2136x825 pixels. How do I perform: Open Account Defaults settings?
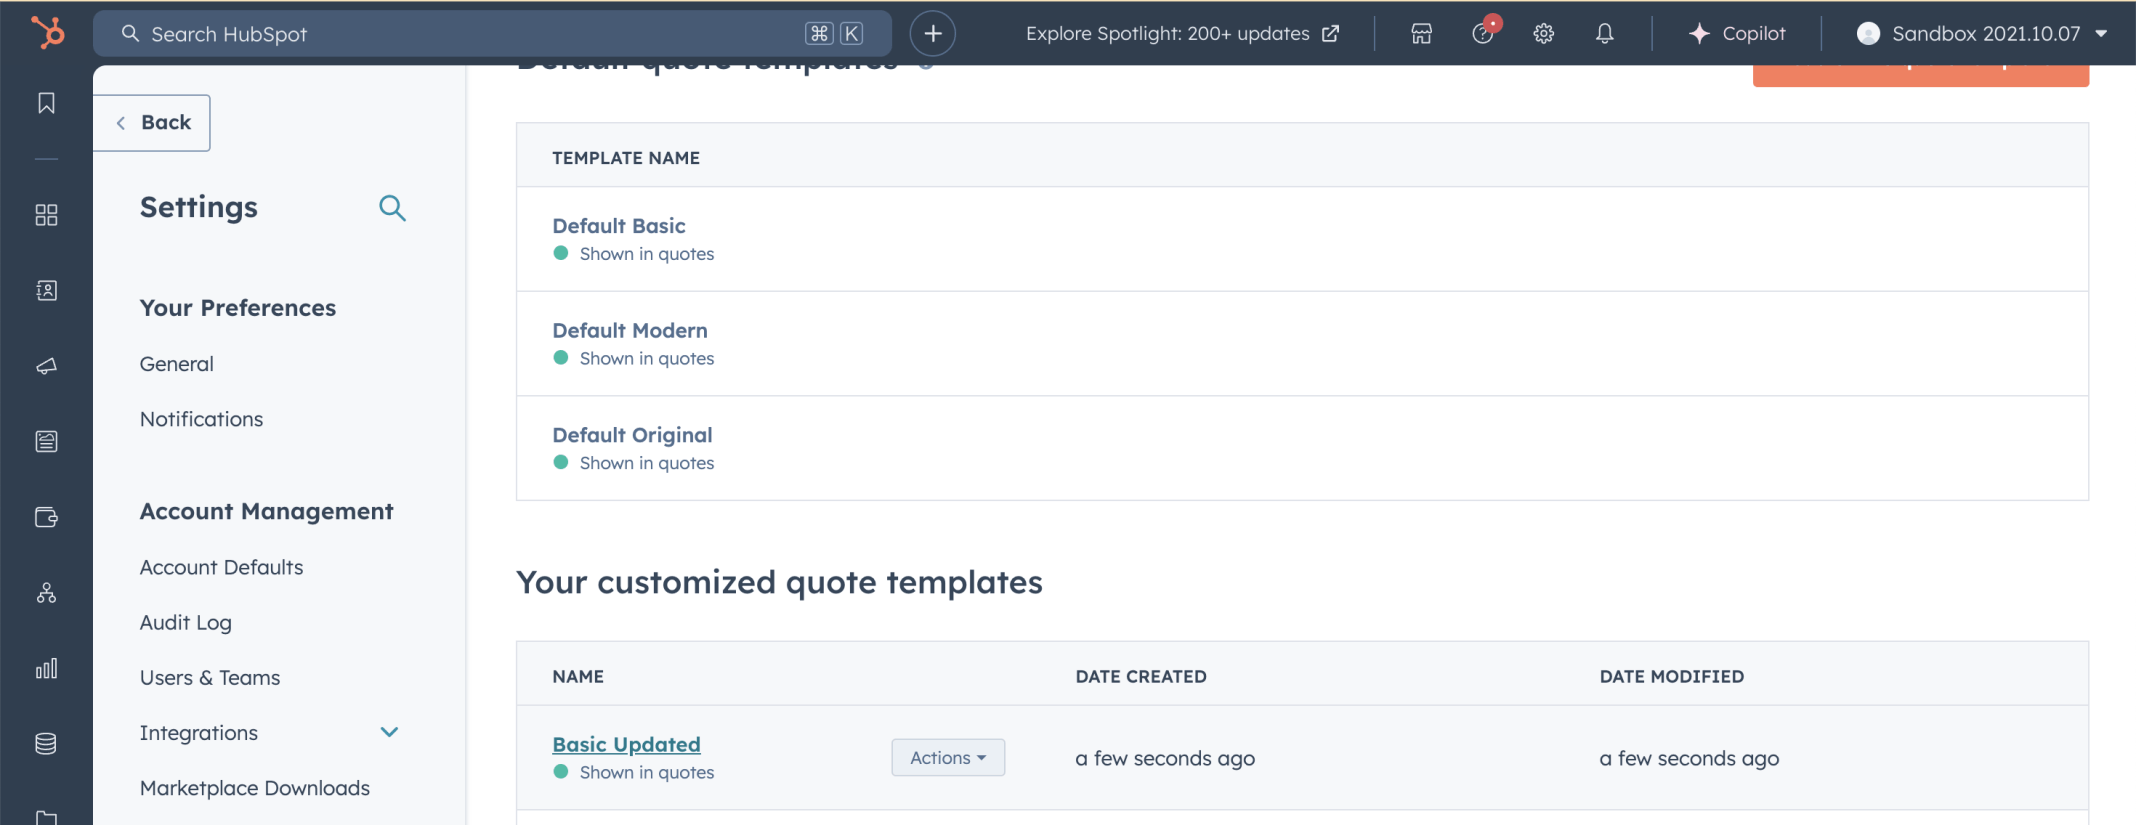click(x=221, y=567)
